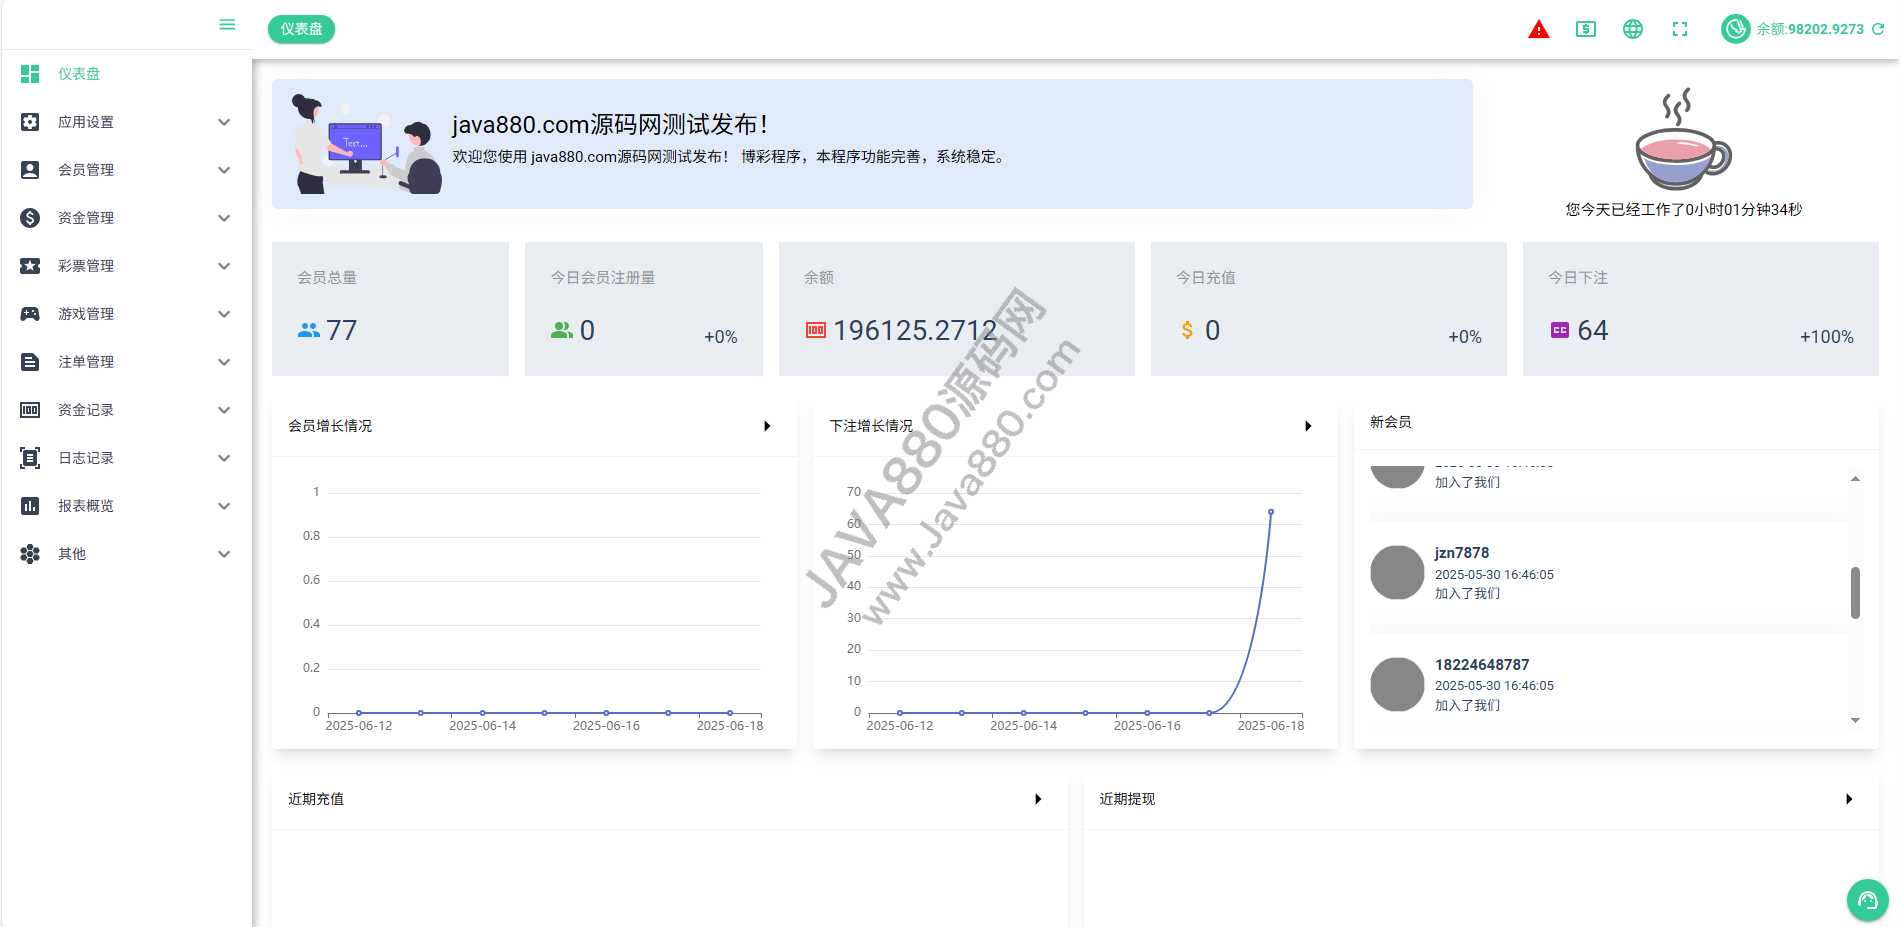Expand the 报表概览 menu chevron
The image size is (1901, 927).
224,506
